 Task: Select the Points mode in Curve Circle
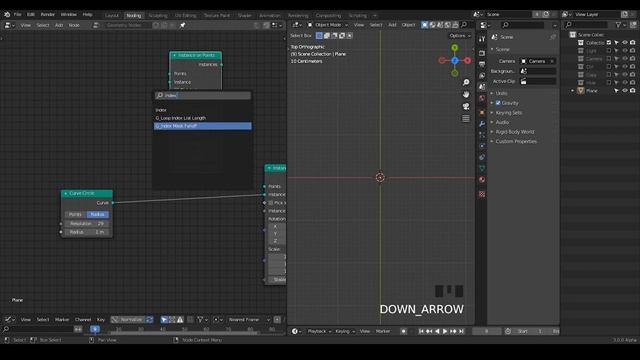click(75, 214)
